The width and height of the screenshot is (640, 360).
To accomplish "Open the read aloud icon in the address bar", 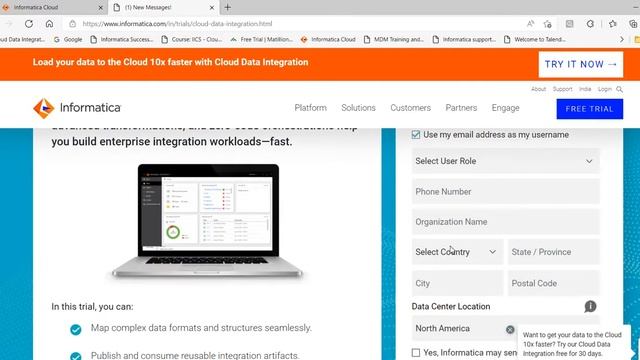I will click(x=530, y=24).
